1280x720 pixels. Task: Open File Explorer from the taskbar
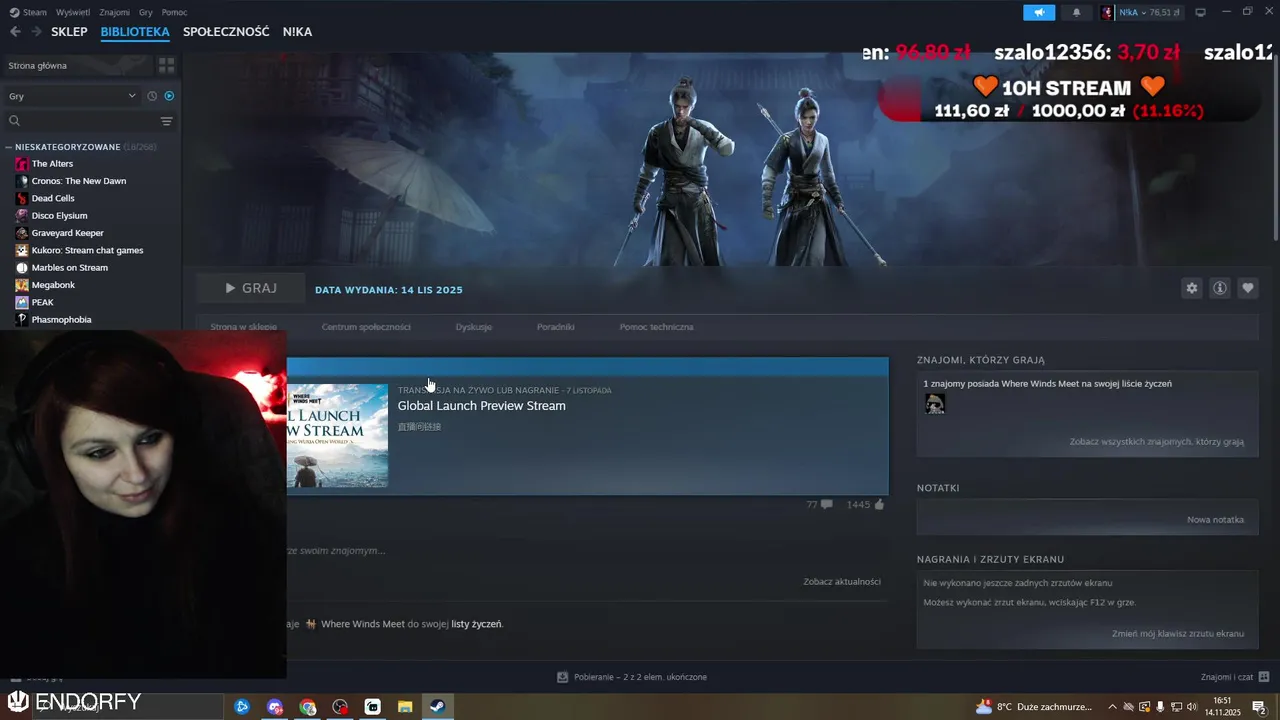tap(405, 706)
